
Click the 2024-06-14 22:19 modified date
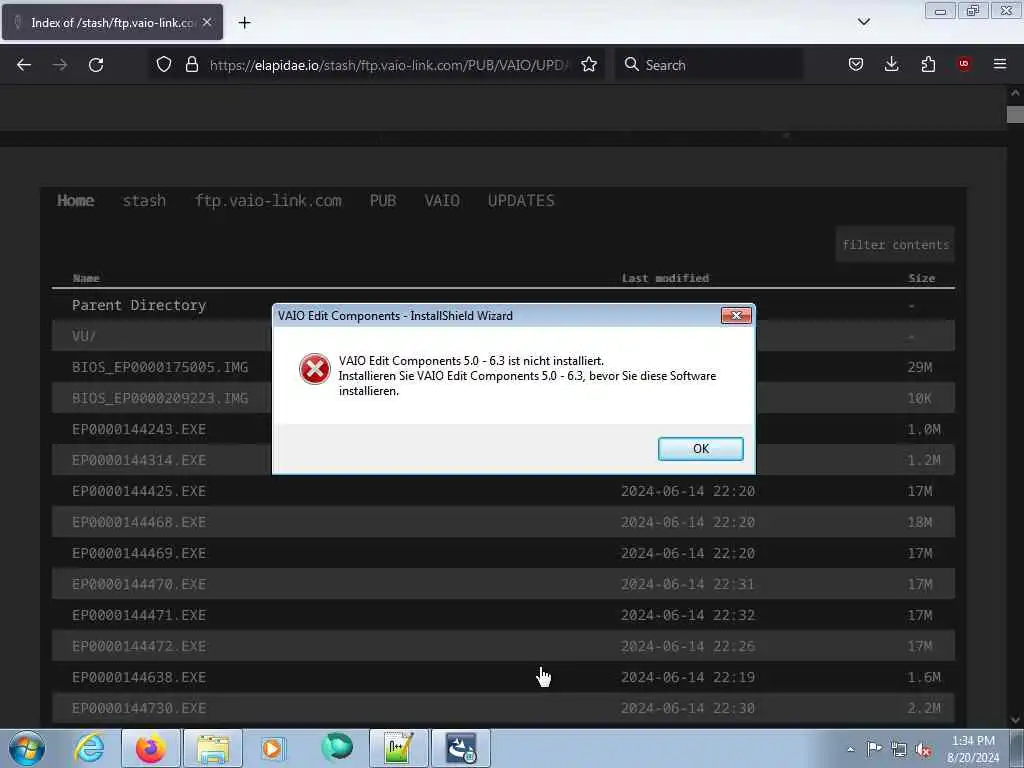click(x=688, y=677)
